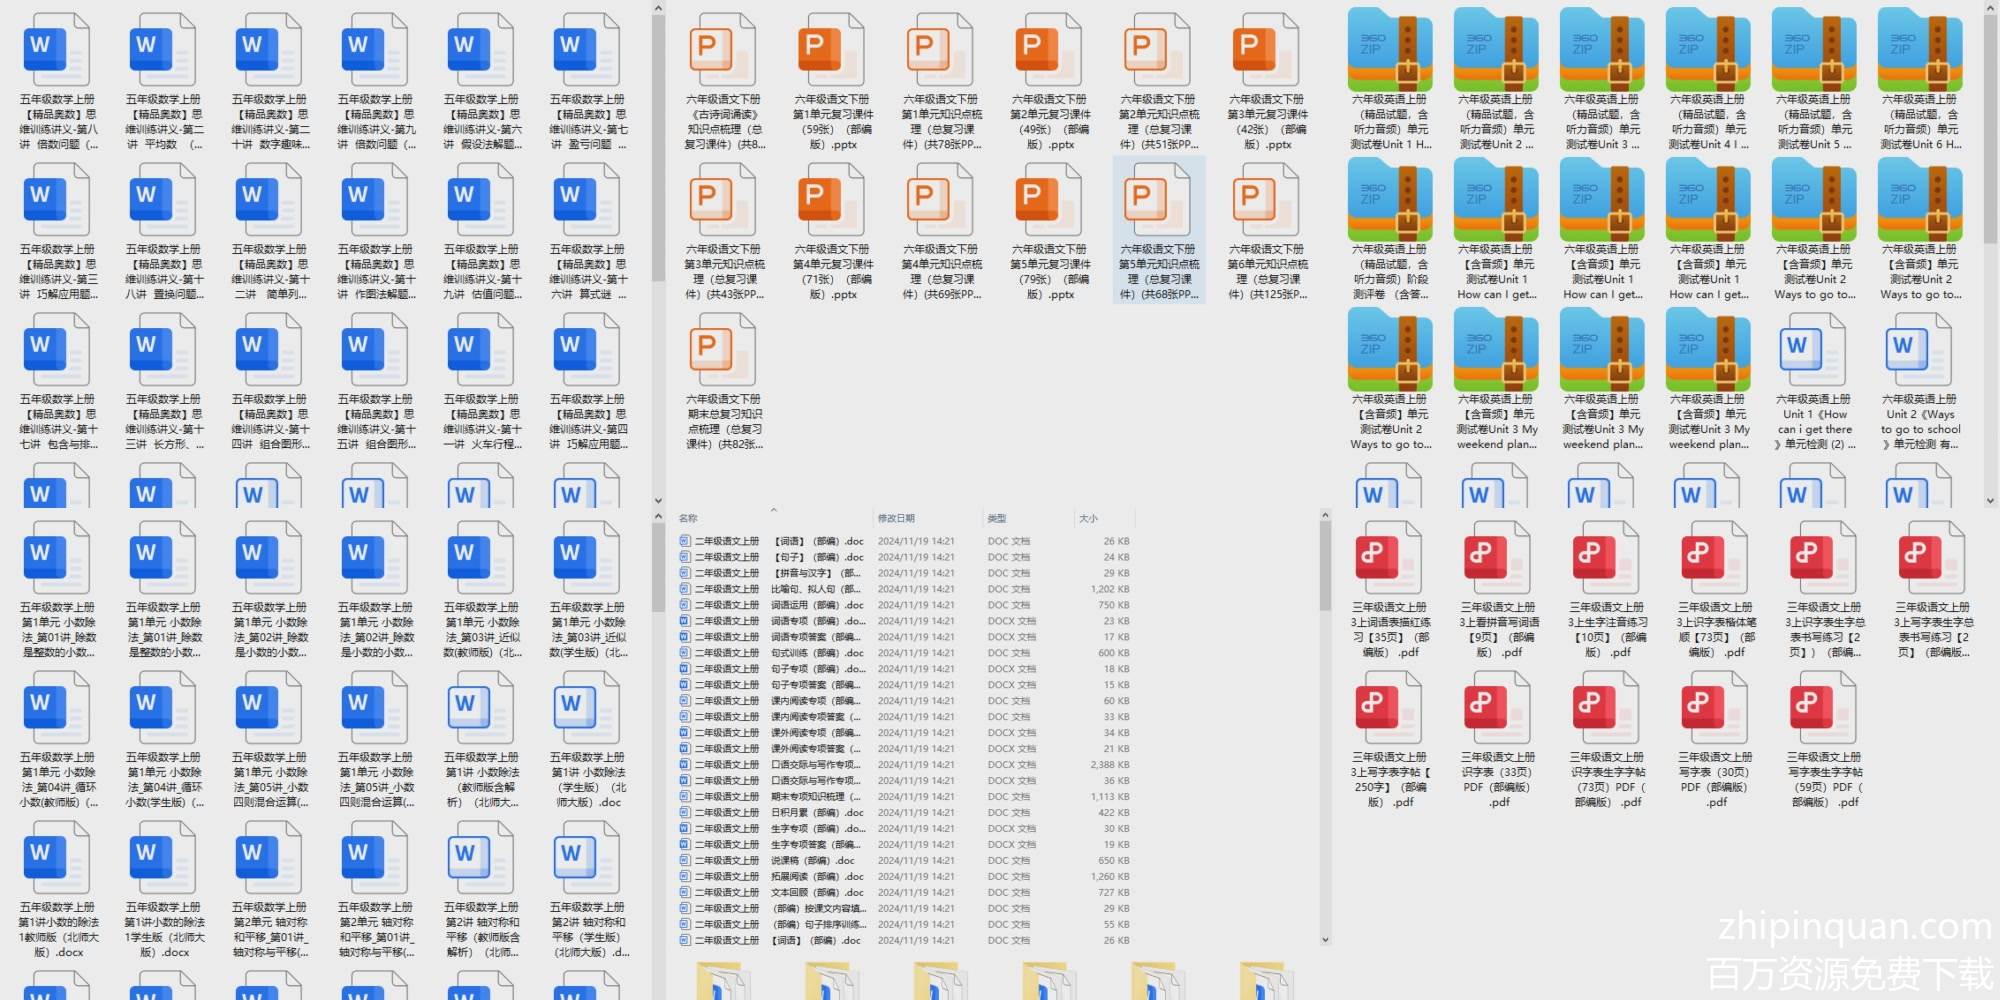Sort file list by 名称 column header
The image size is (2000, 1000).
click(689, 518)
